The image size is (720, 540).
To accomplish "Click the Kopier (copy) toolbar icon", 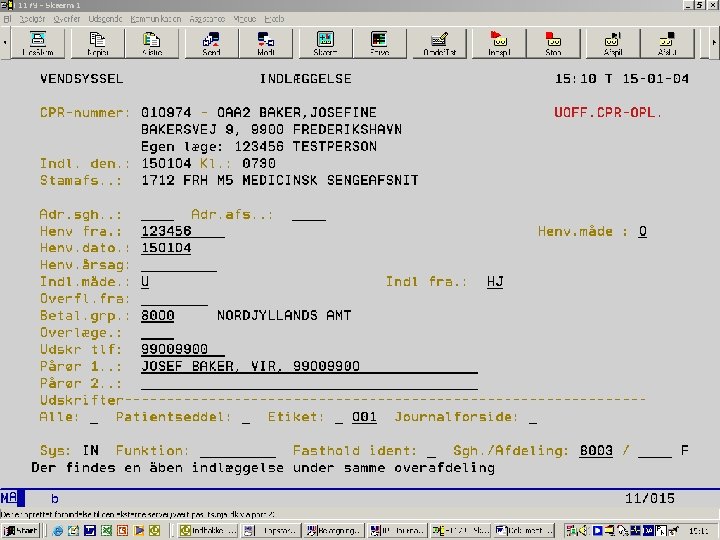I will click(97, 44).
